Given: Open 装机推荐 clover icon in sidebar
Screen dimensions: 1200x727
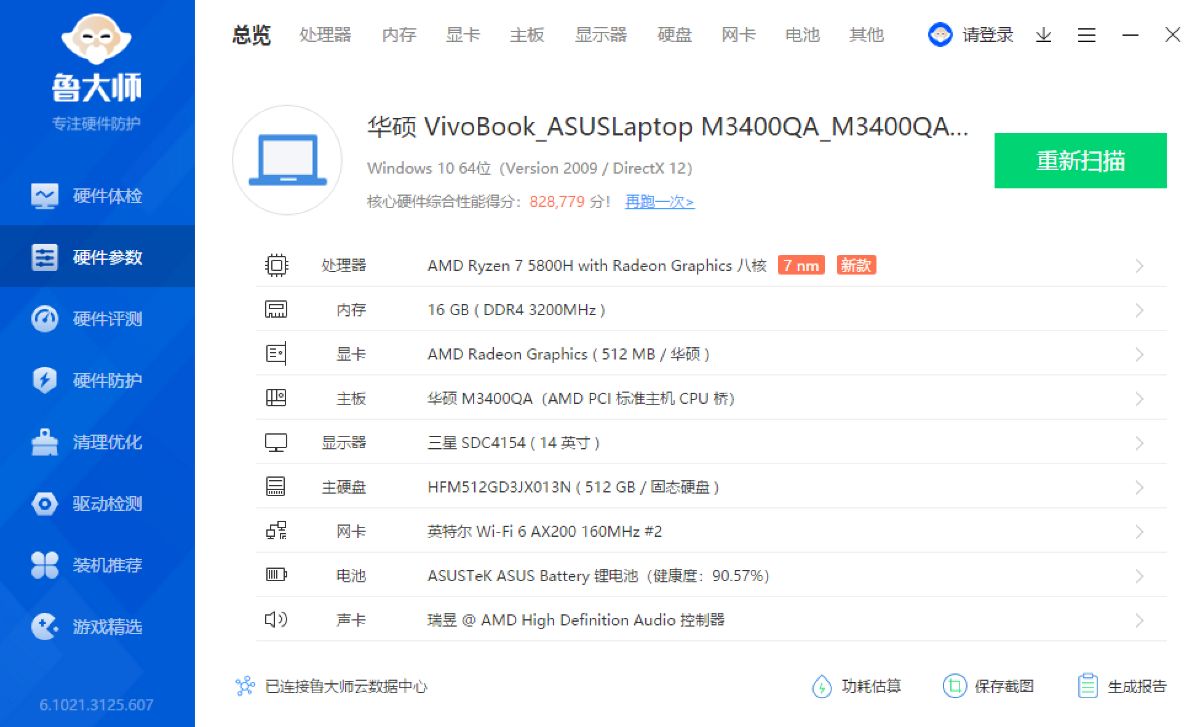Looking at the screenshot, I should tap(45, 565).
